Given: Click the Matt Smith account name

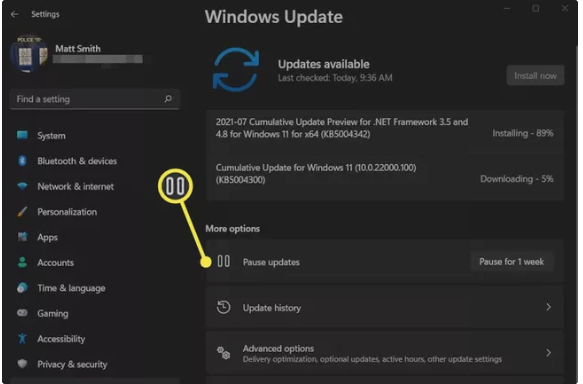Looking at the screenshot, I should [x=78, y=49].
